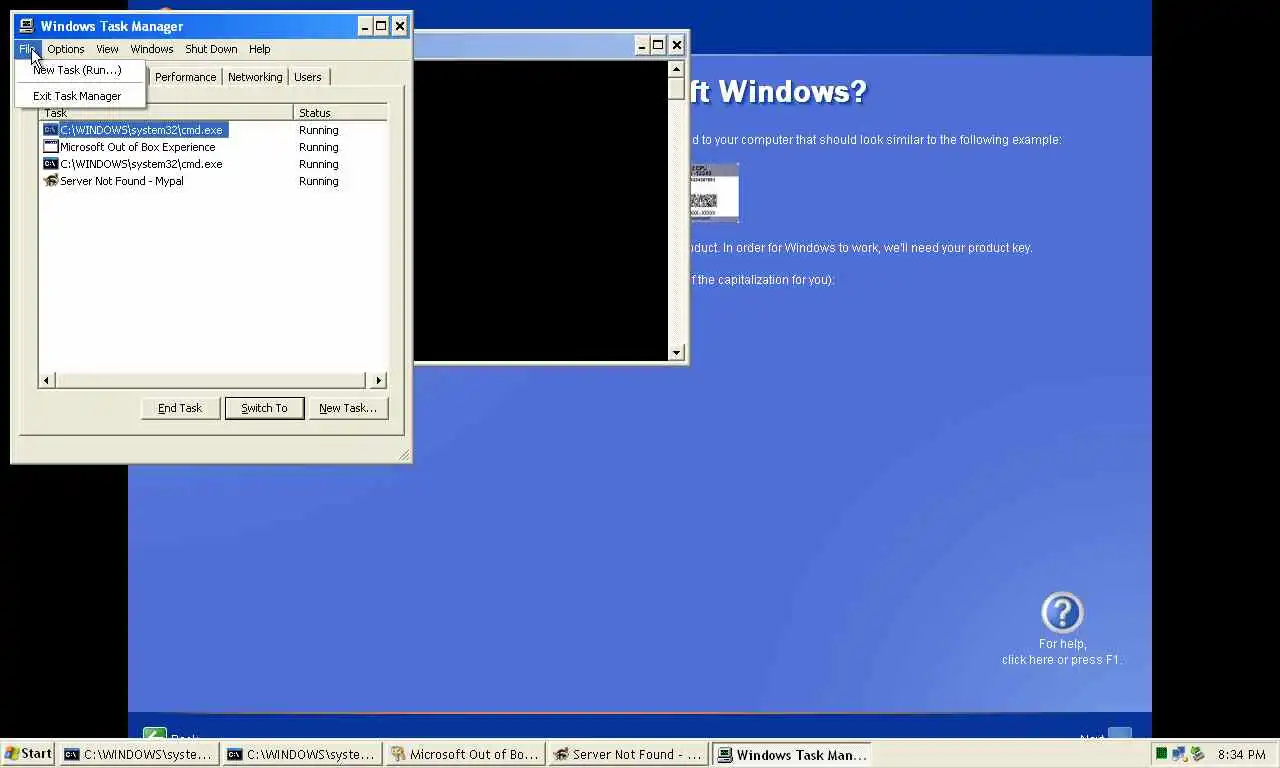Click the Out of Box Experience task icon
Viewport: 1280px width, 768px height.
tap(51, 147)
